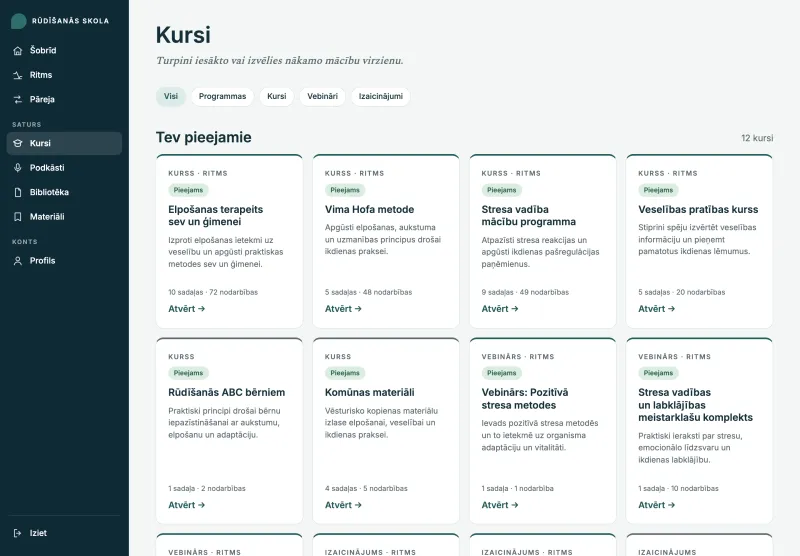Click Pieejams badge on Veselības pratības kurss
800x556 pixels.
(658, 190)
